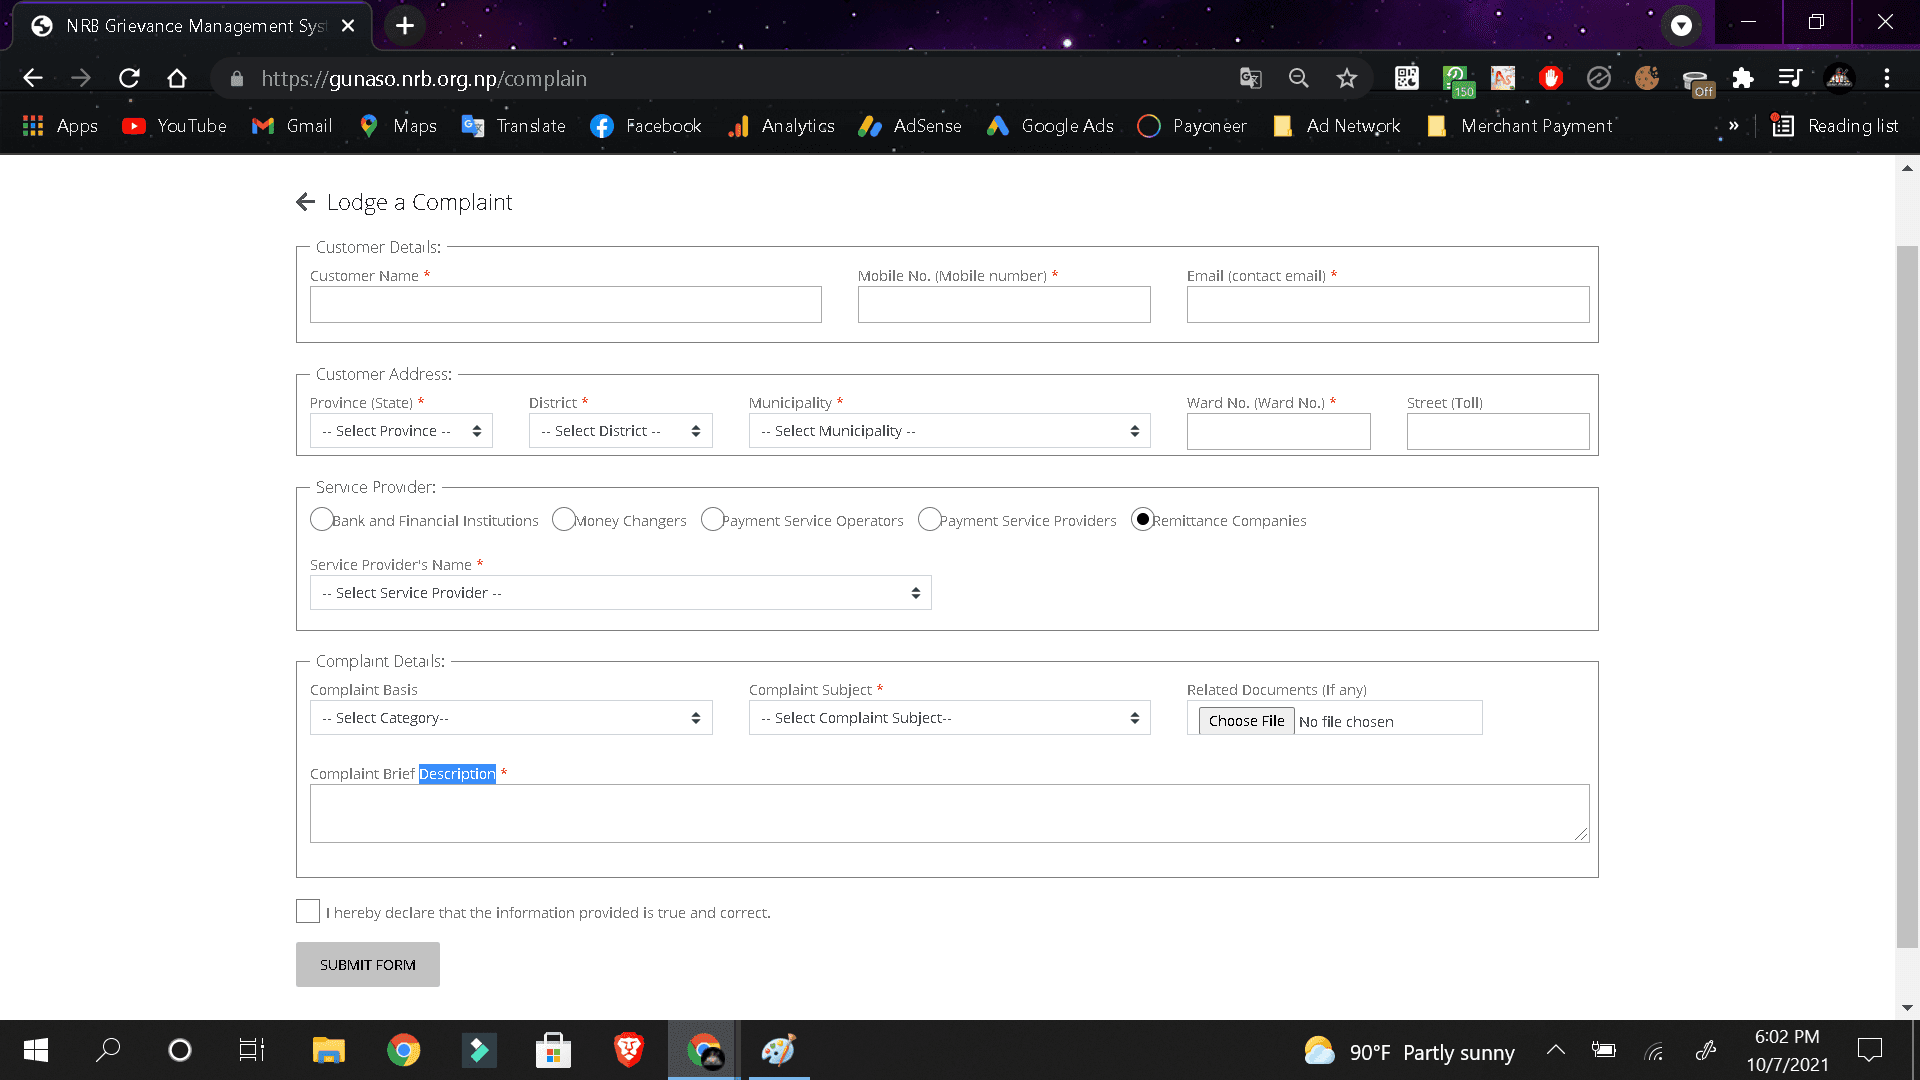Open the Extensions puzzle-piece icon
Screen dimensions: 1920x1080
(x=1743, y=78)
